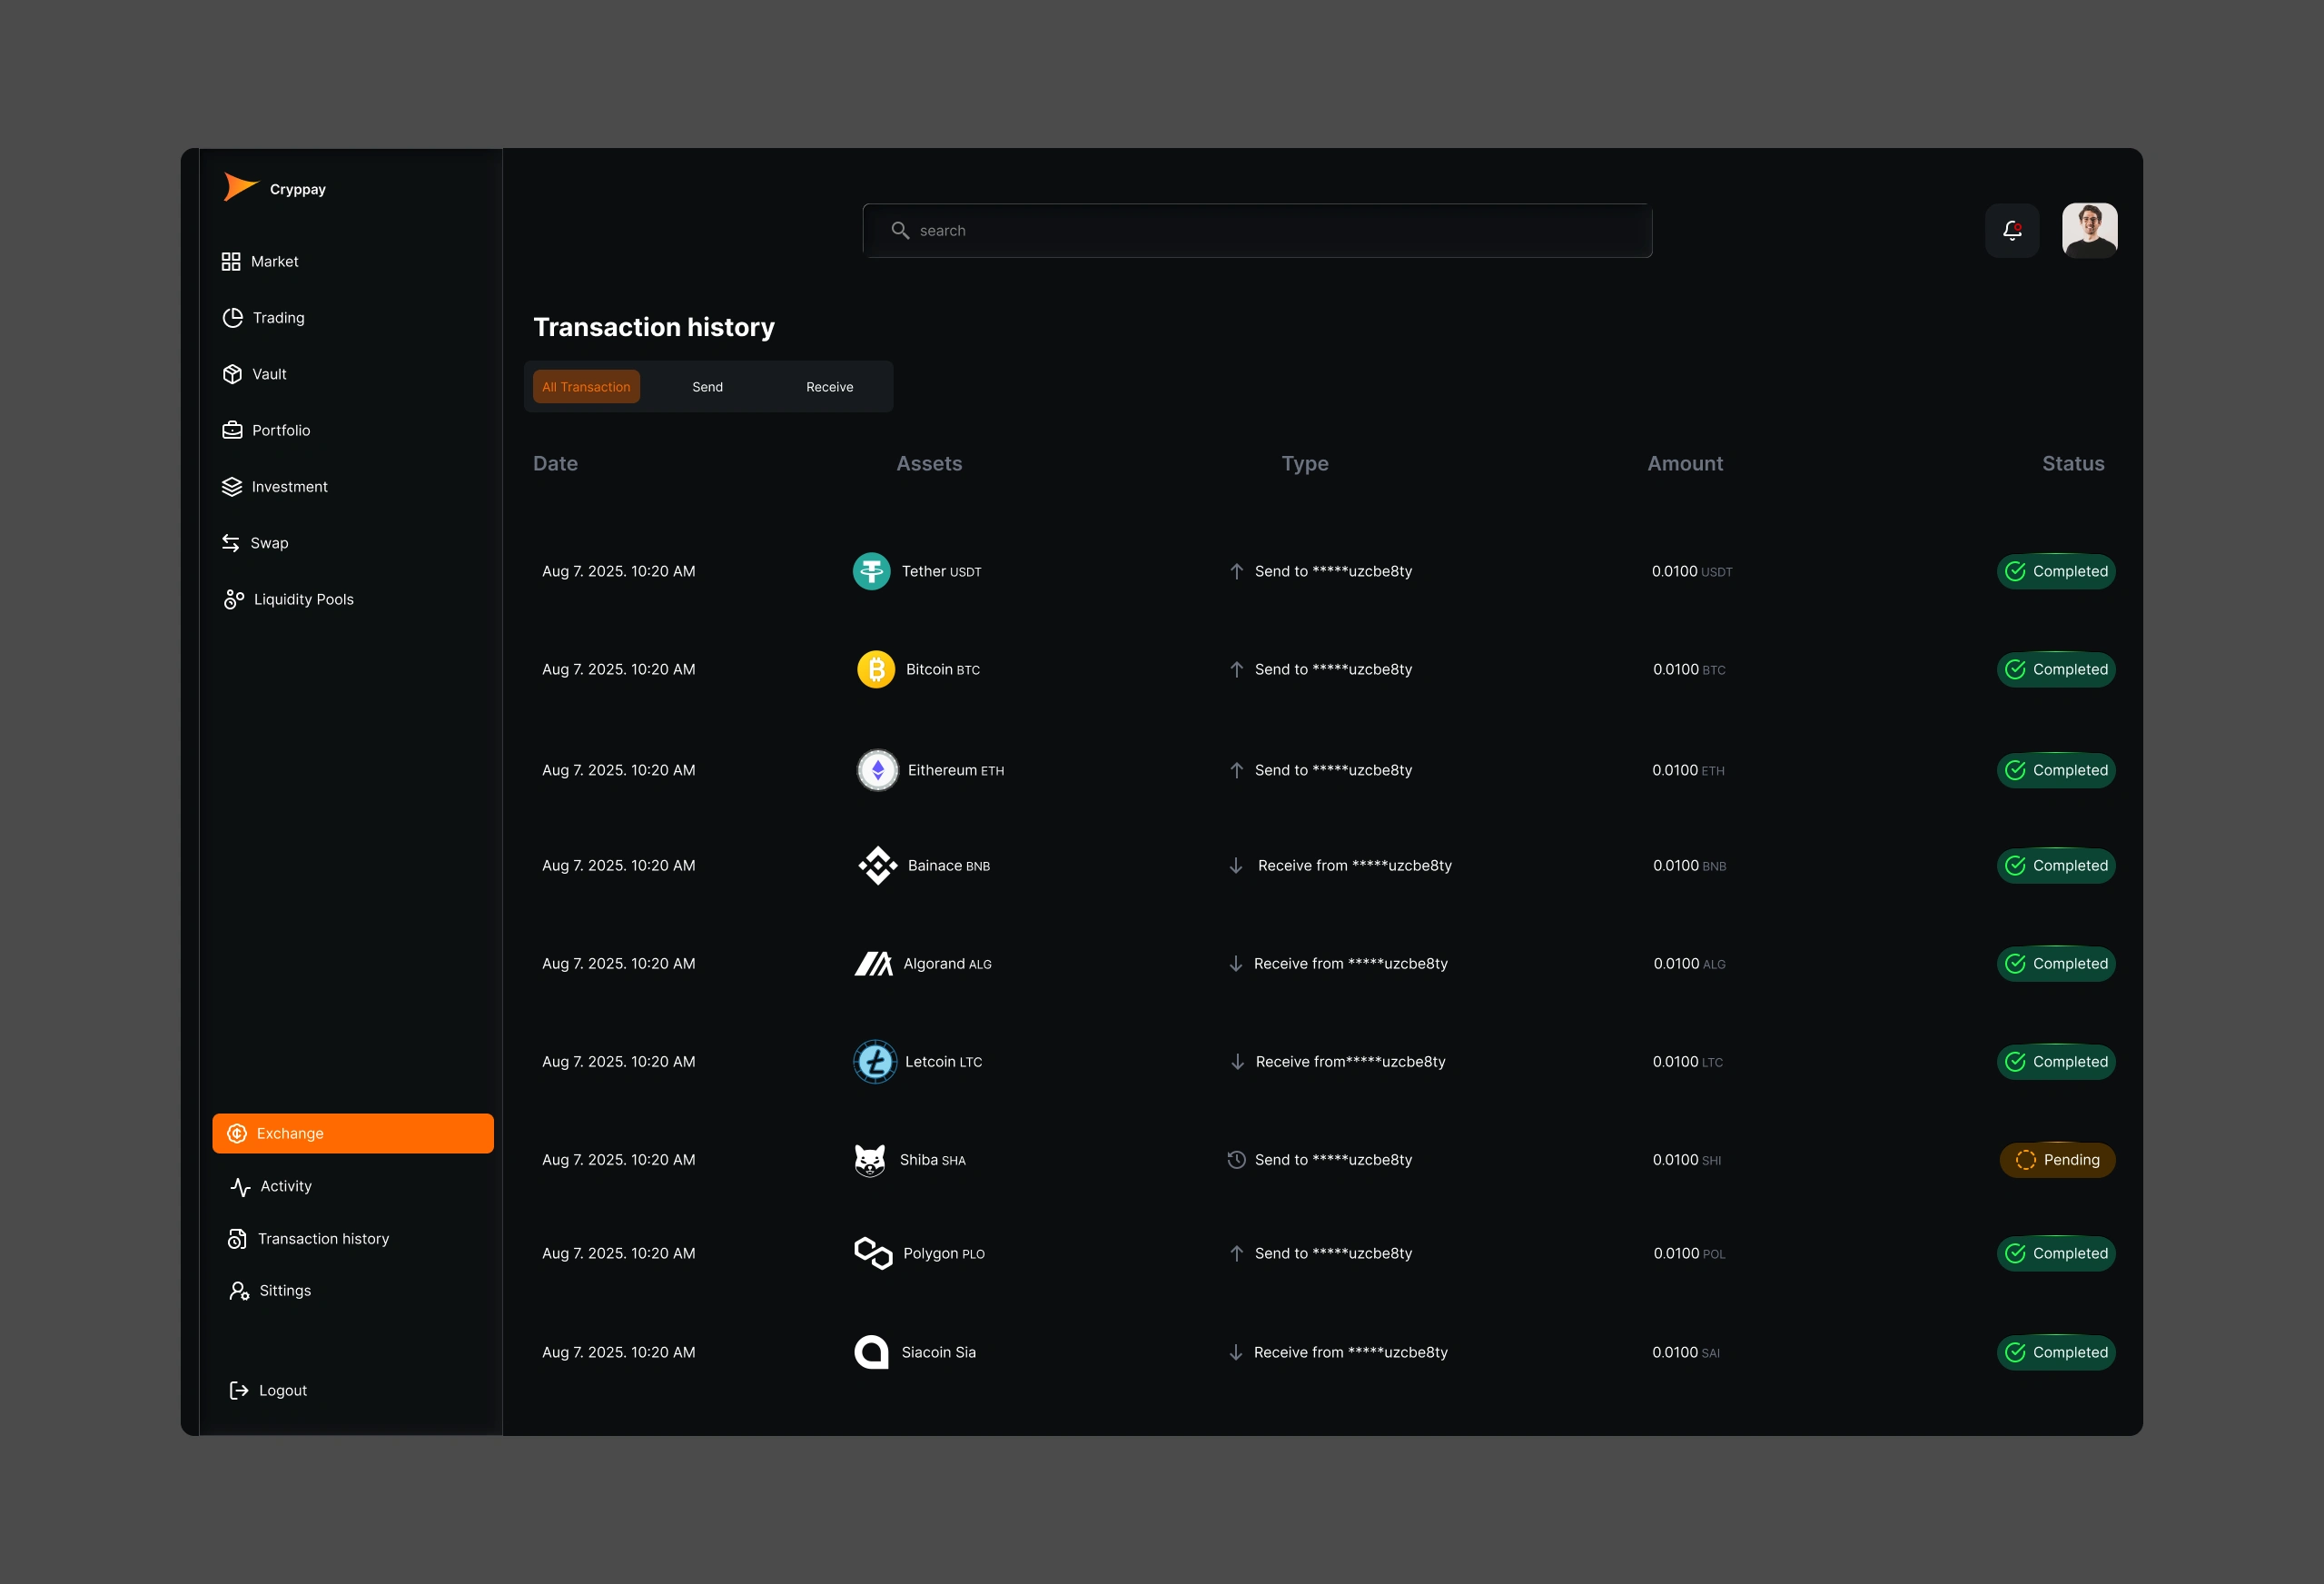
Task: Click the Pending status badge
Action: pos(2057,1160)
